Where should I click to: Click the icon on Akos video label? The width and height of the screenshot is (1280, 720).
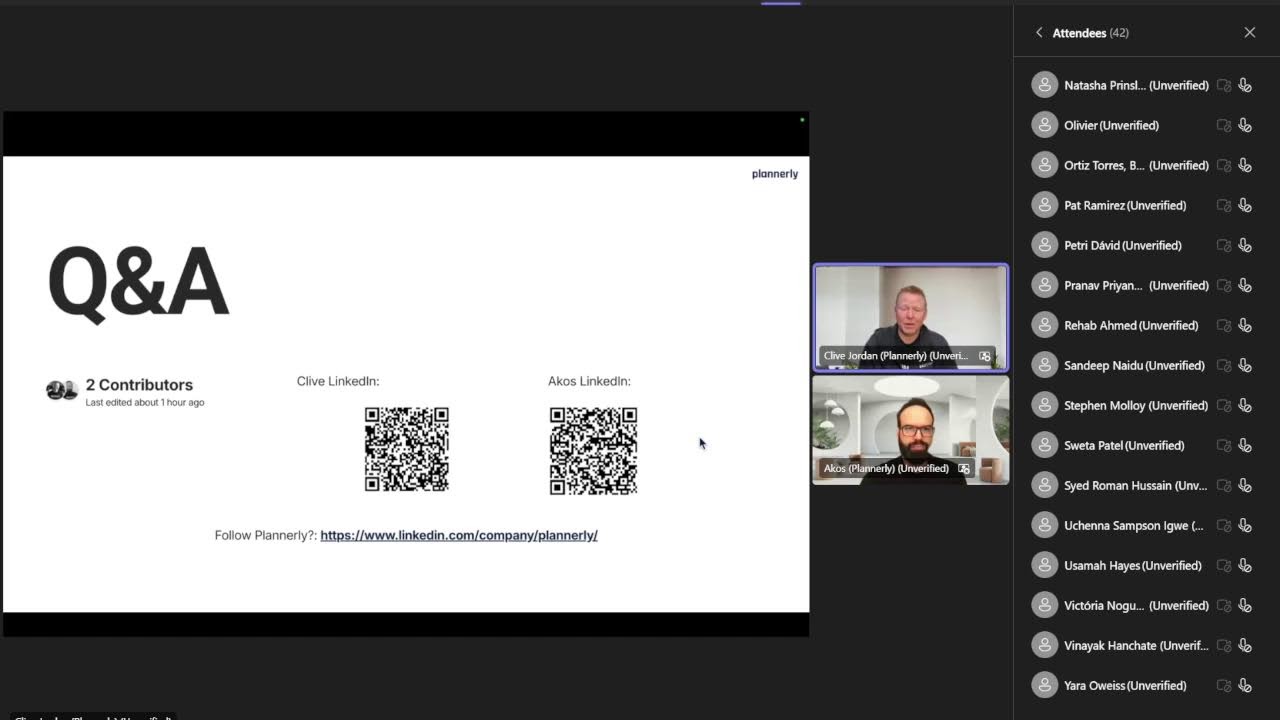coord(964,468)
